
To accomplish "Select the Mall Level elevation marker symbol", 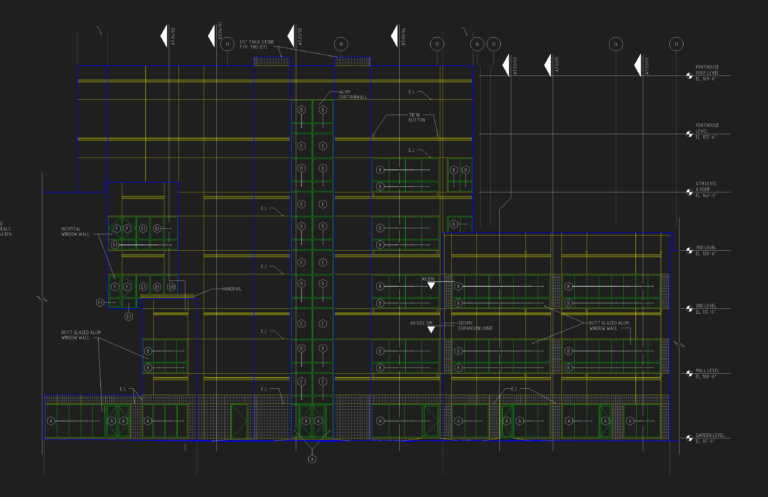I will [689, 373].
